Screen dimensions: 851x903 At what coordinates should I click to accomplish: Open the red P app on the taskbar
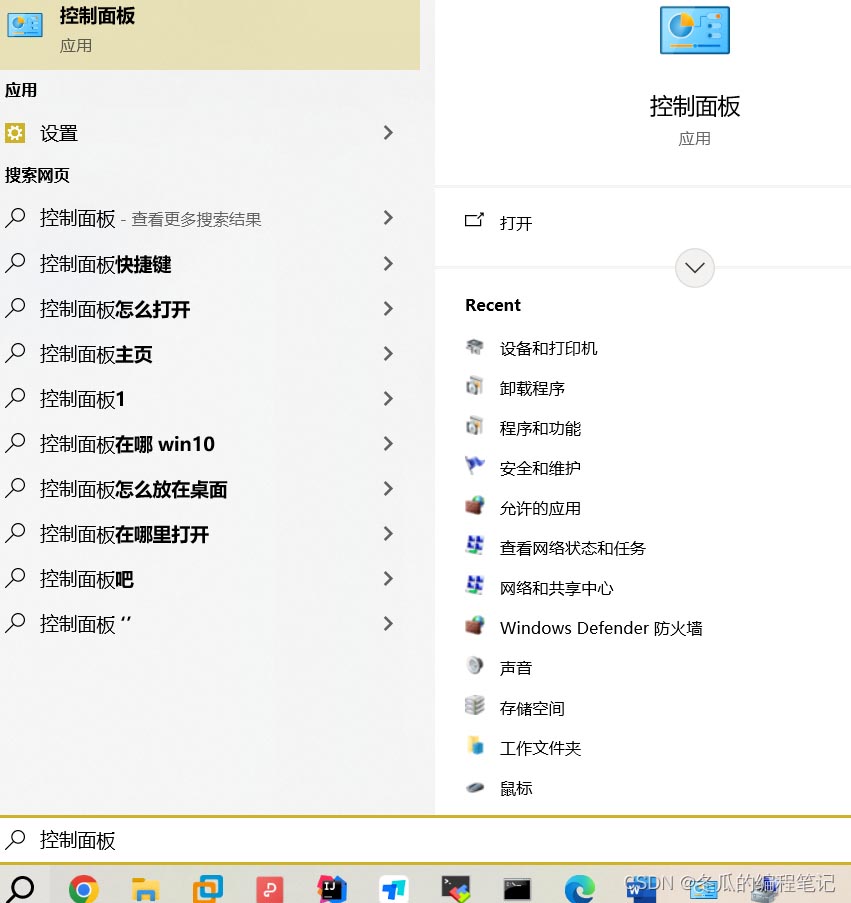(269, 889)
